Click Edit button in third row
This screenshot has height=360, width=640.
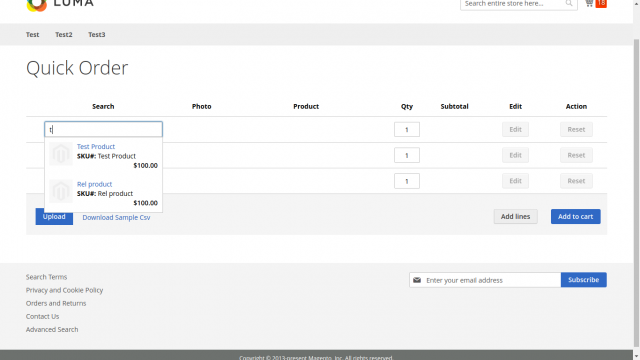click(x=516, y=181)
